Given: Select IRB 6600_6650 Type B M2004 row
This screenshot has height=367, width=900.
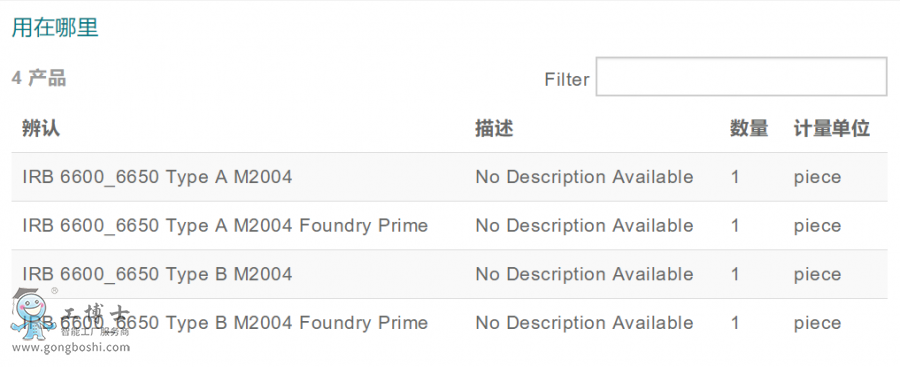Looking at the screenshot, I should (449, 274).
